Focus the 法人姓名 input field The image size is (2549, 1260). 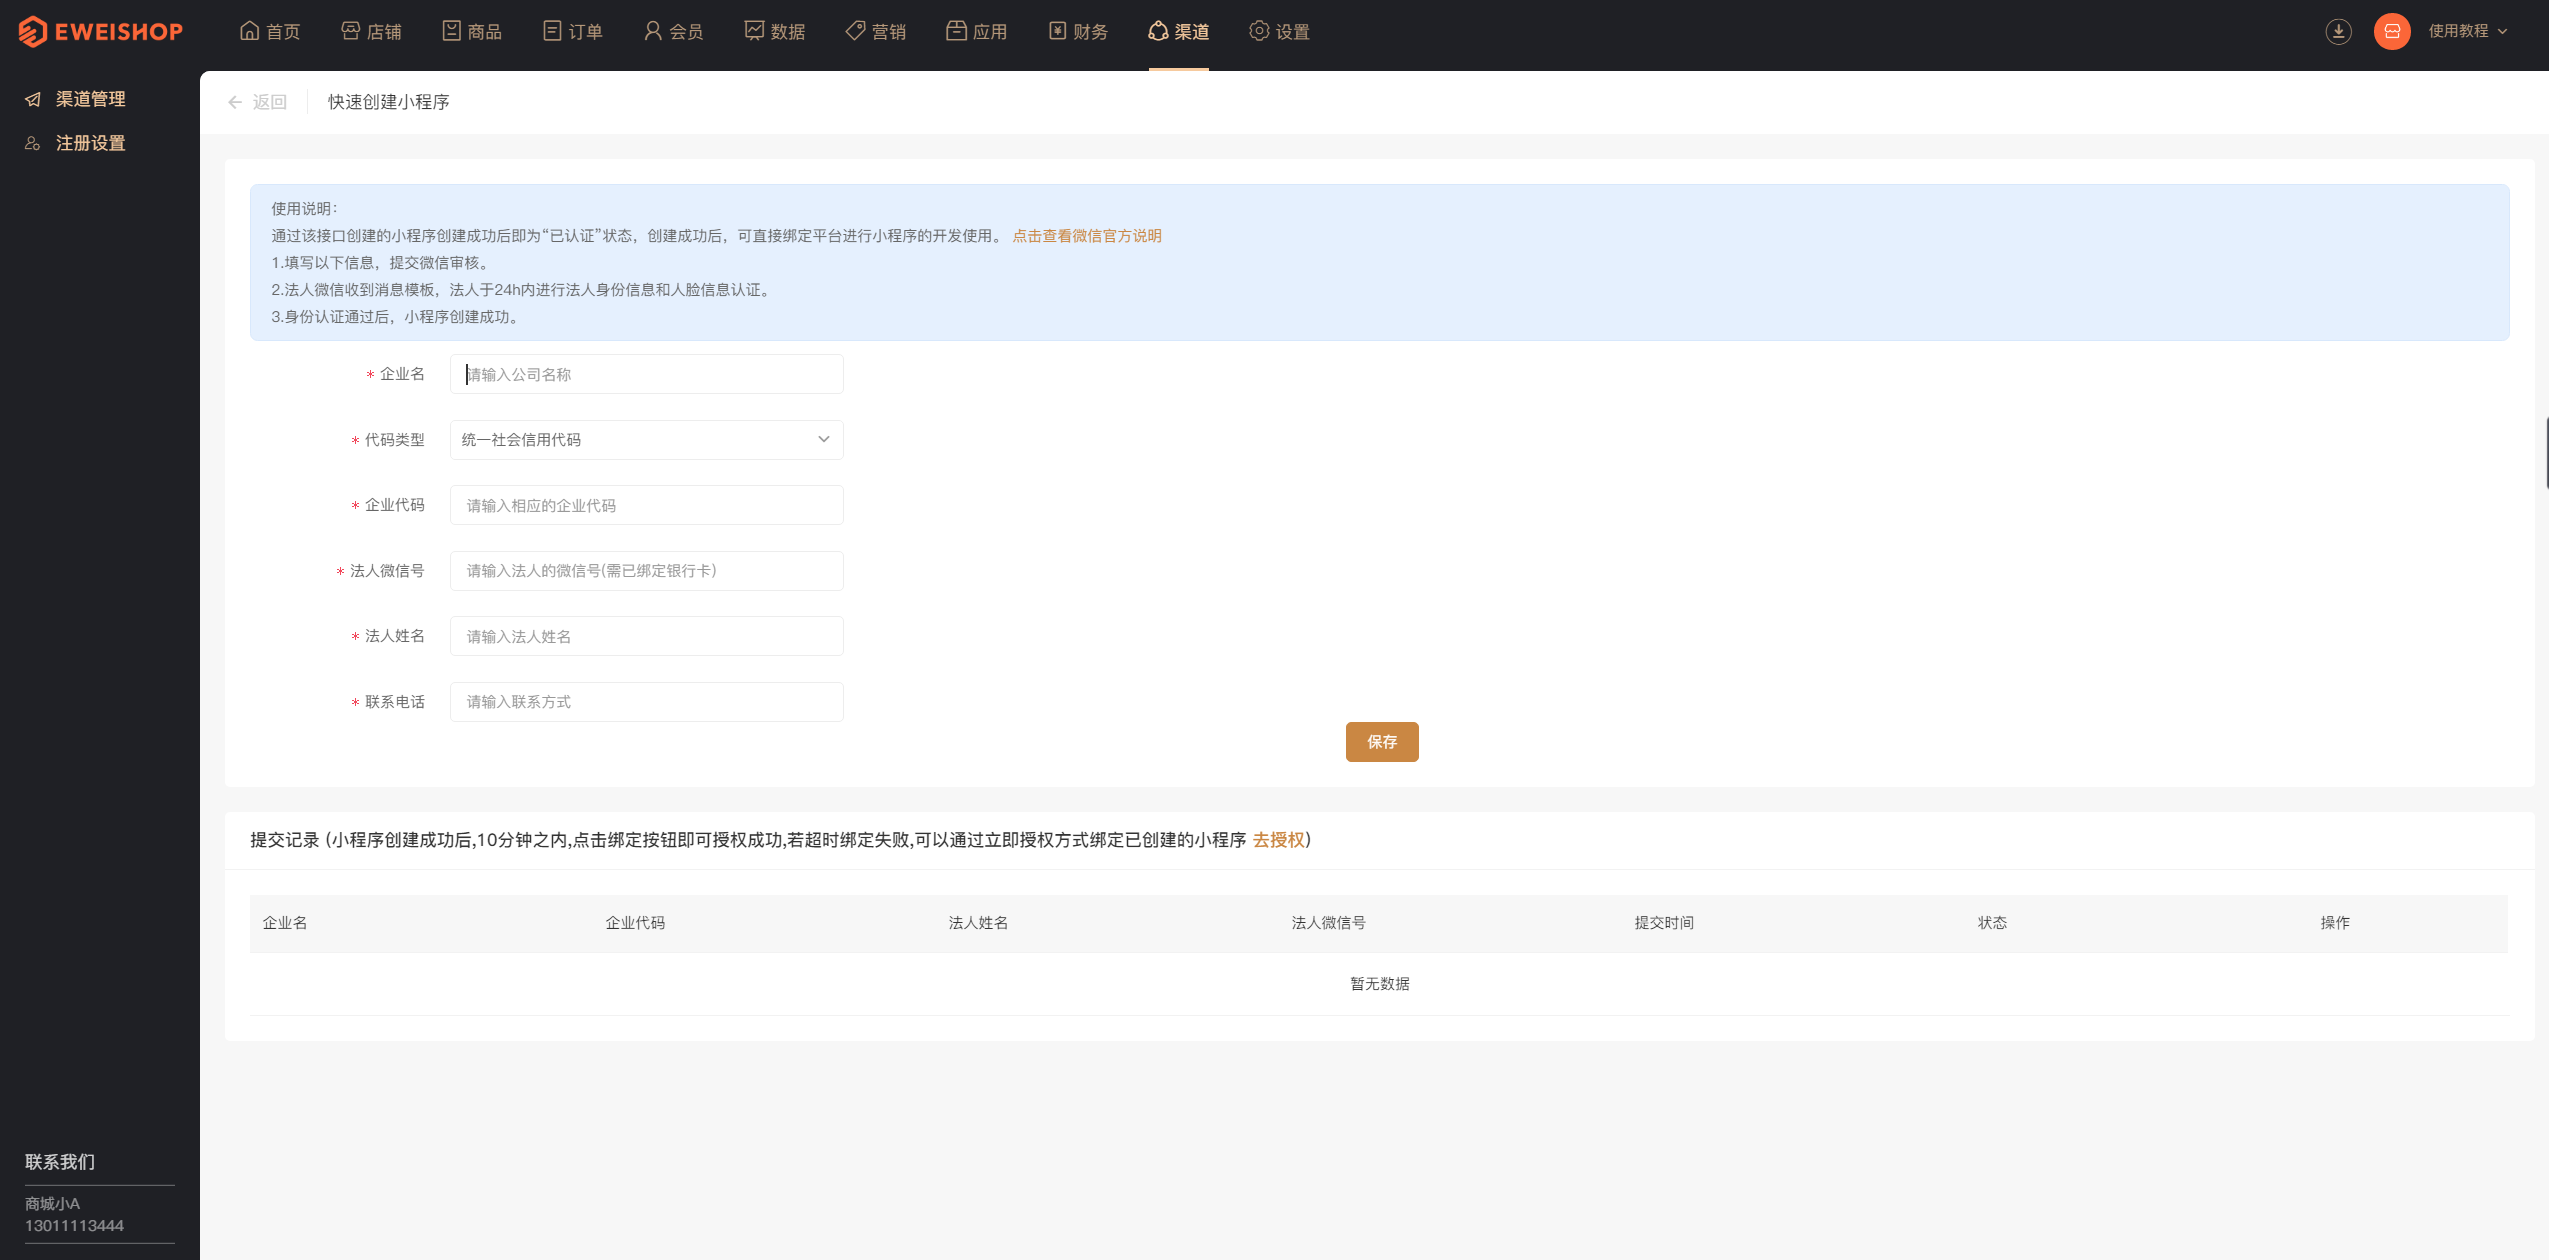[x=646, y=636]
